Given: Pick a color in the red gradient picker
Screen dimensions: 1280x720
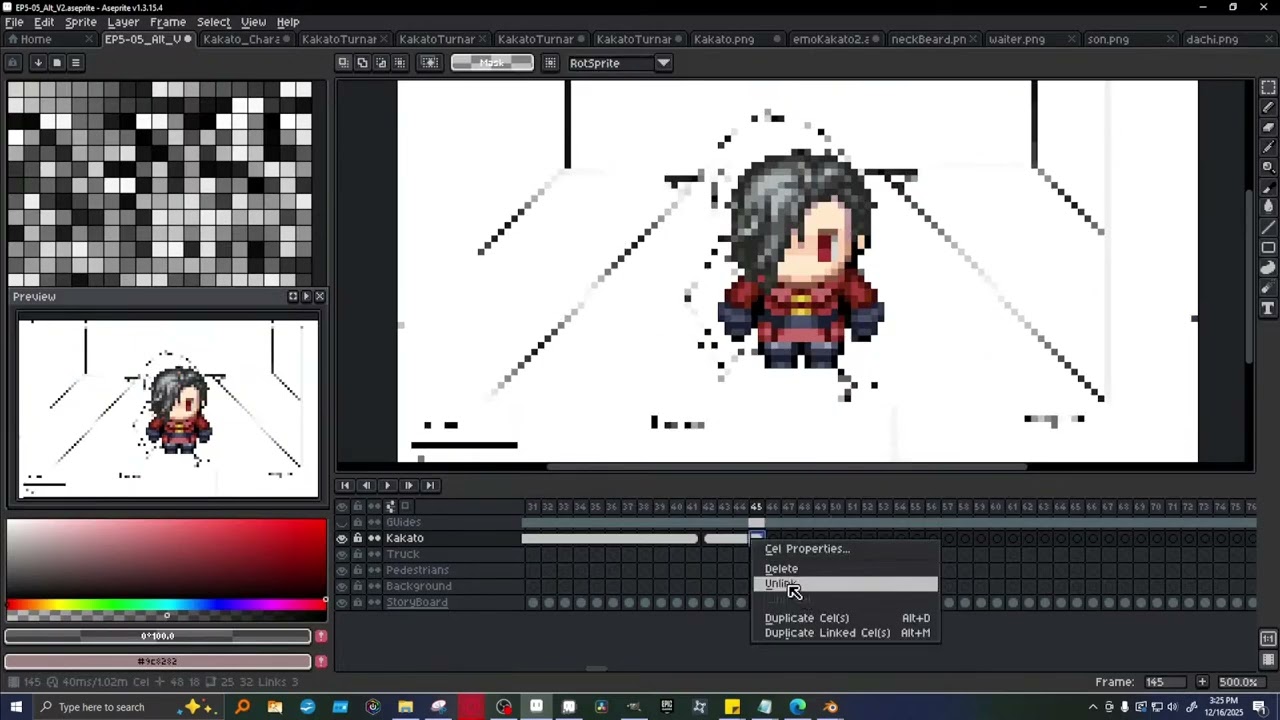Looking at the screenshot, I should click(166, 558).
